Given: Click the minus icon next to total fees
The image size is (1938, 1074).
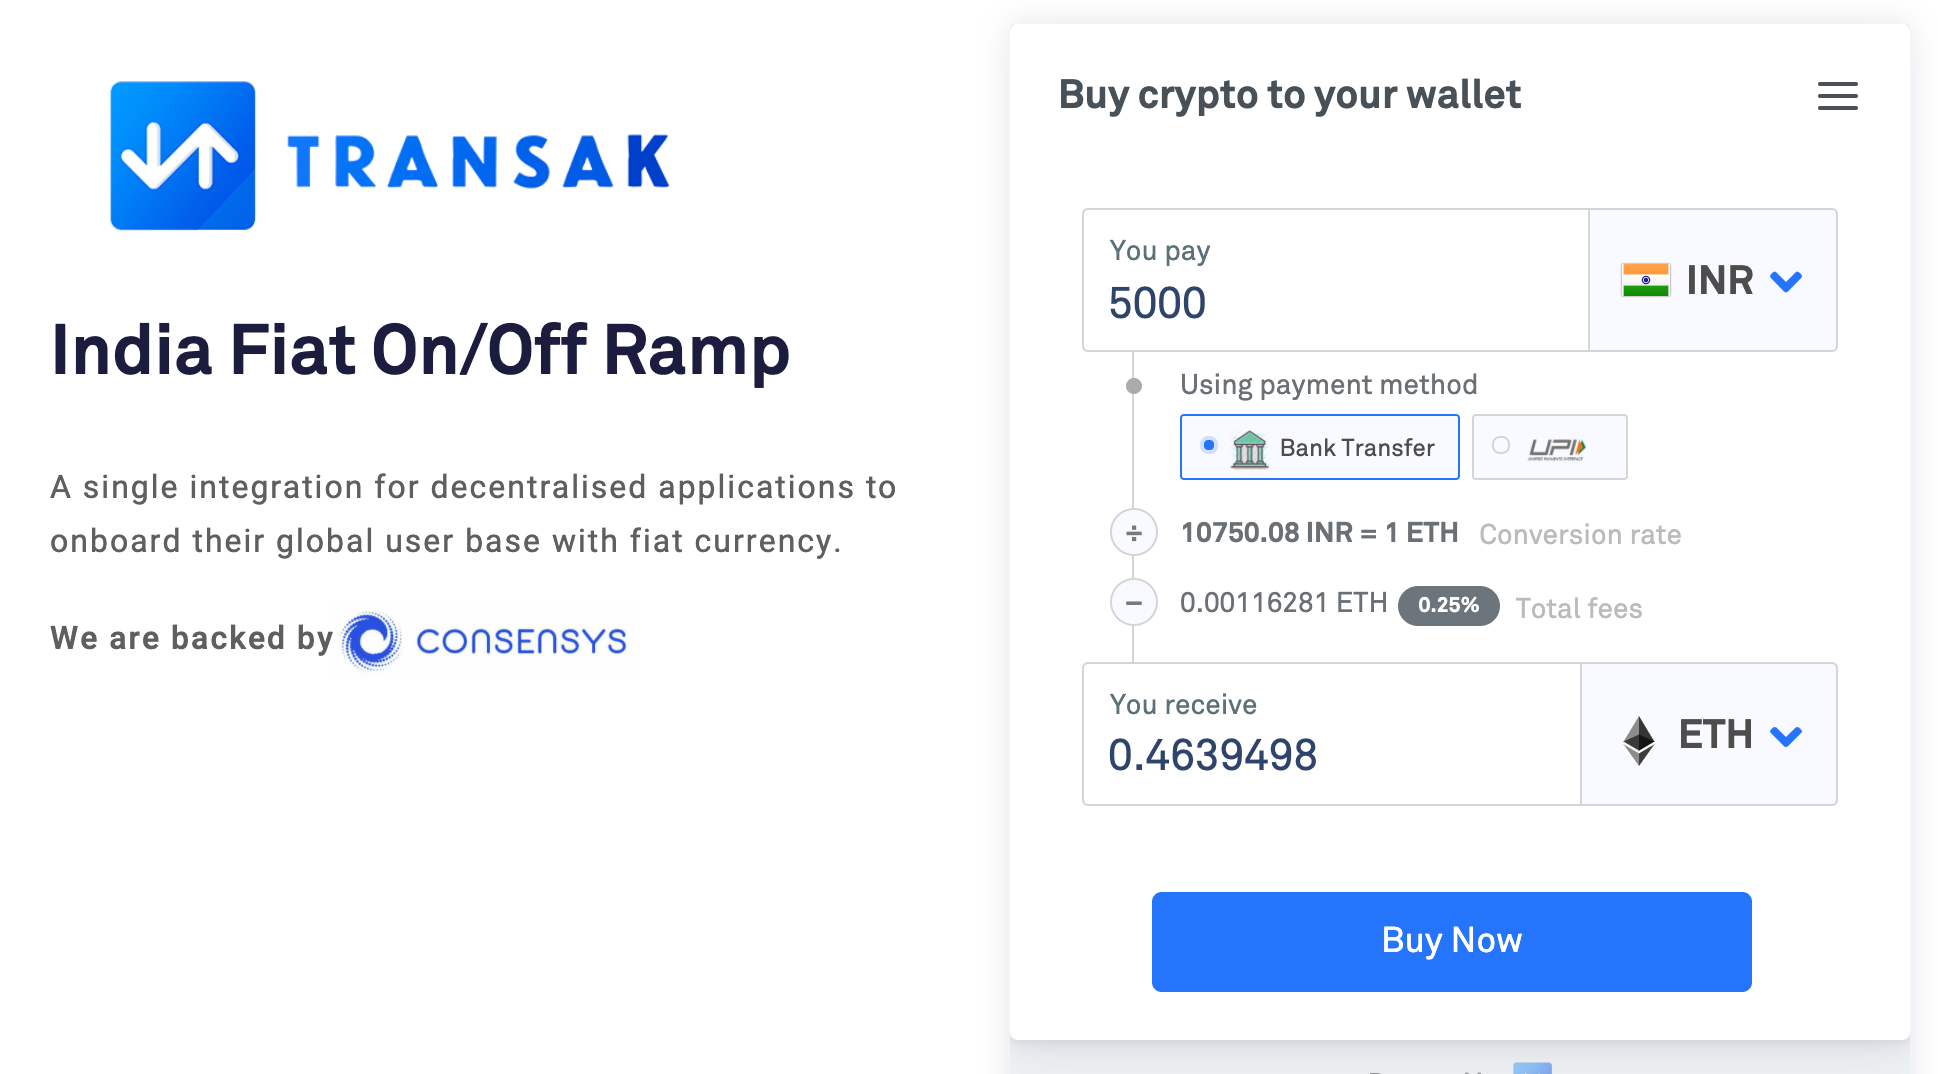Looking at the screenshot, I should (x=1133, y=603).
